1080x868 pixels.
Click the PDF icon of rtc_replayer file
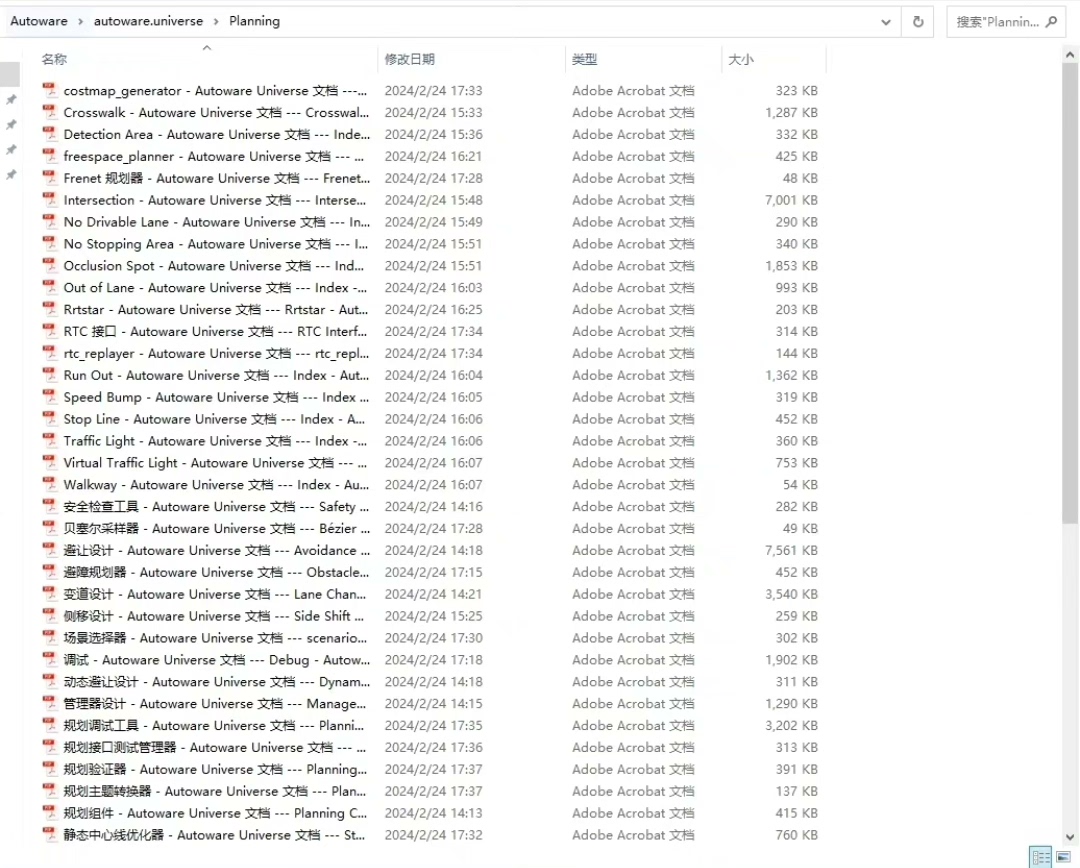(x=50, y=353)
